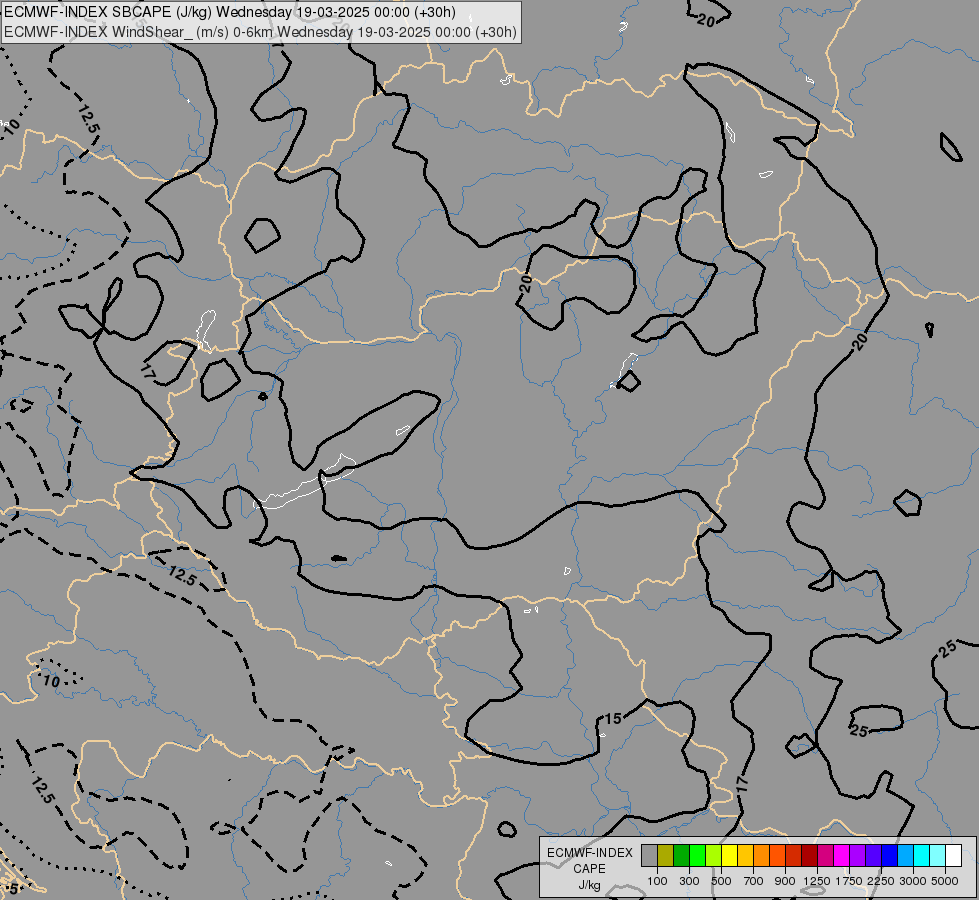Click the olive swatch in CAPE legend
This screenshot has width=979, height=900.
(x=665, y=855)
